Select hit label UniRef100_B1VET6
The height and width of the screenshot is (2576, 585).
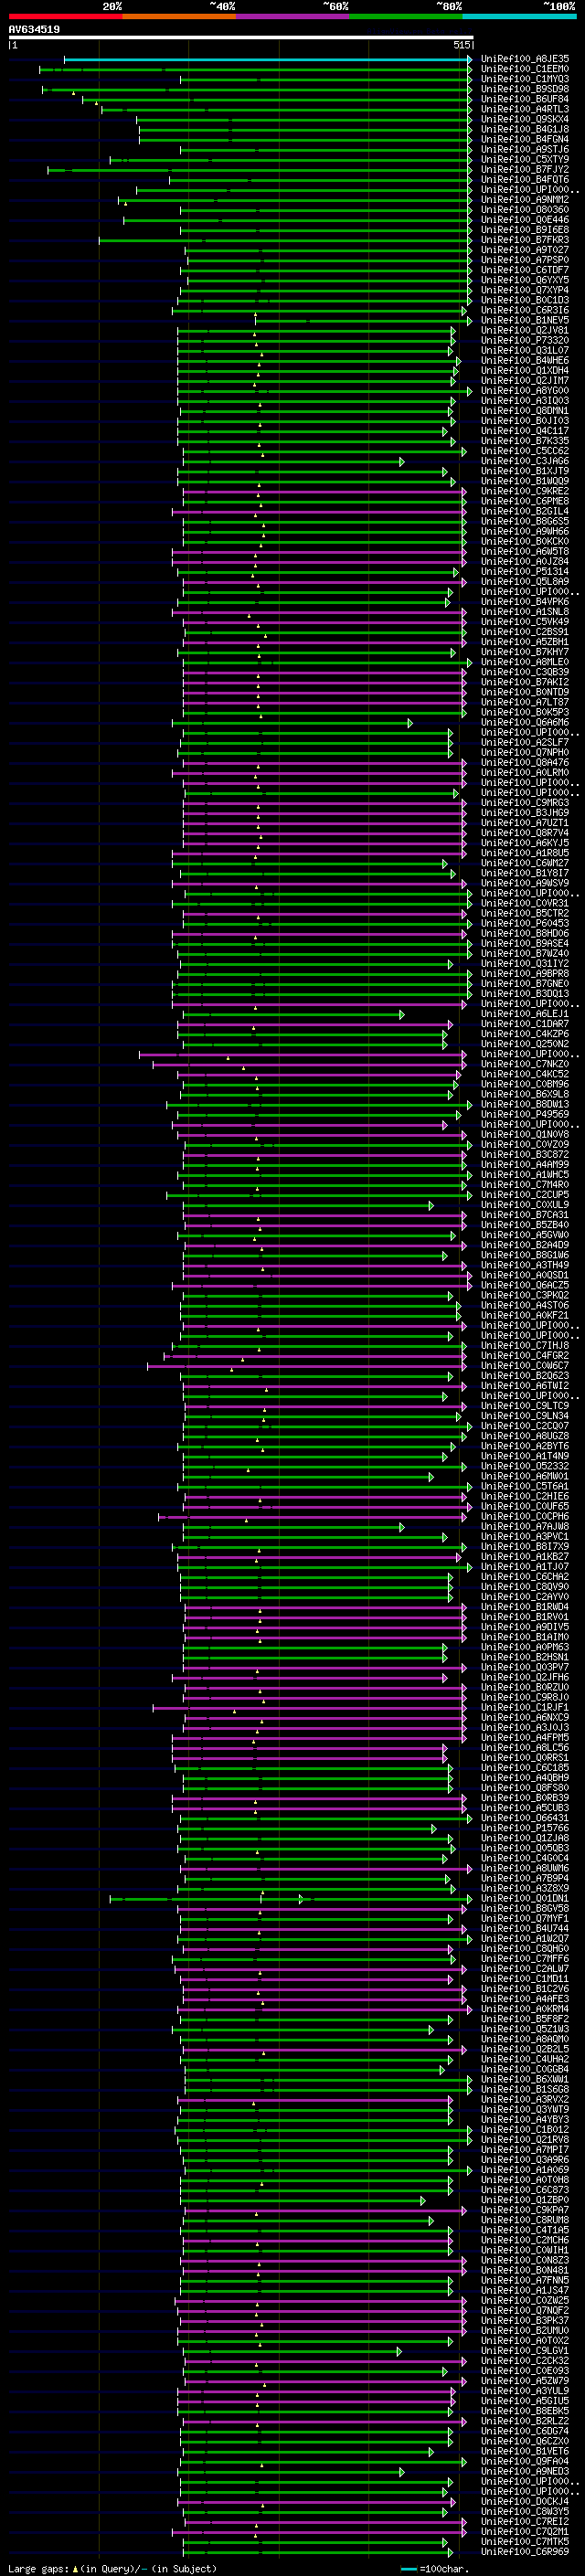click(x=525, y=2451)
